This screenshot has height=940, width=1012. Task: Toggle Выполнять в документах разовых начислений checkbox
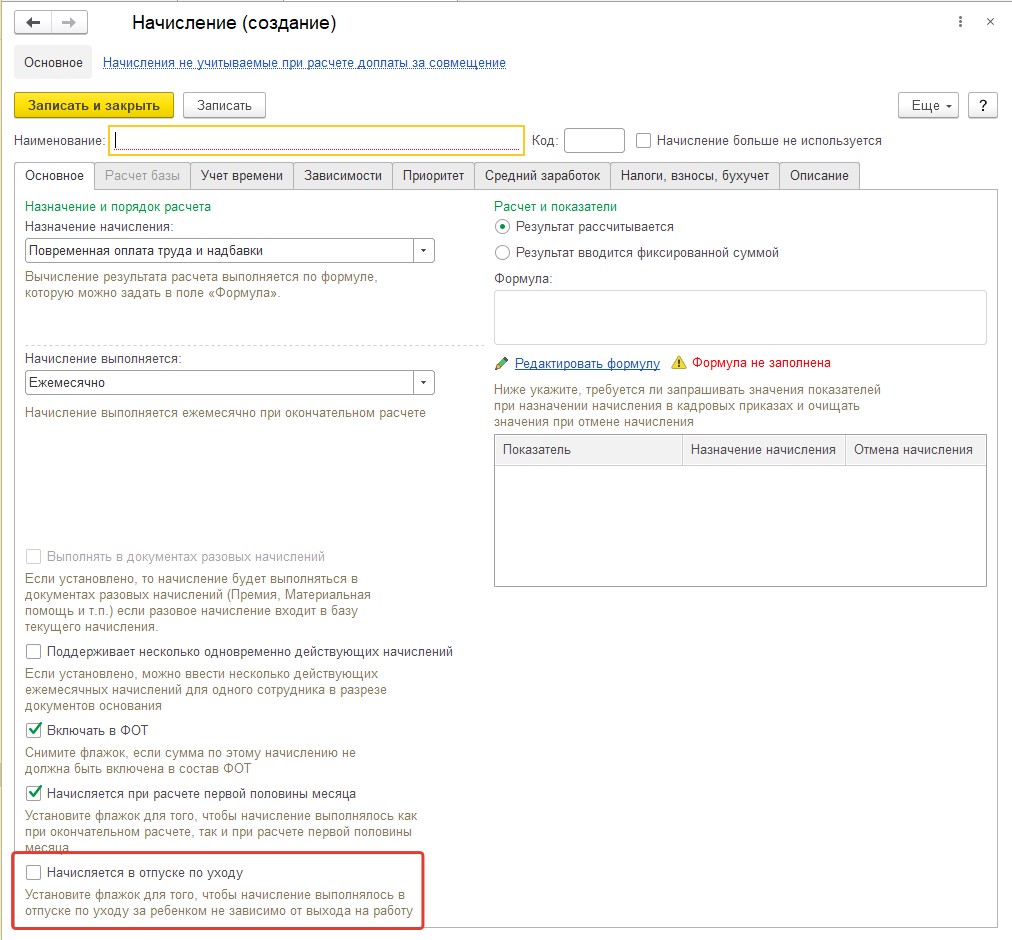pos(34,557)
